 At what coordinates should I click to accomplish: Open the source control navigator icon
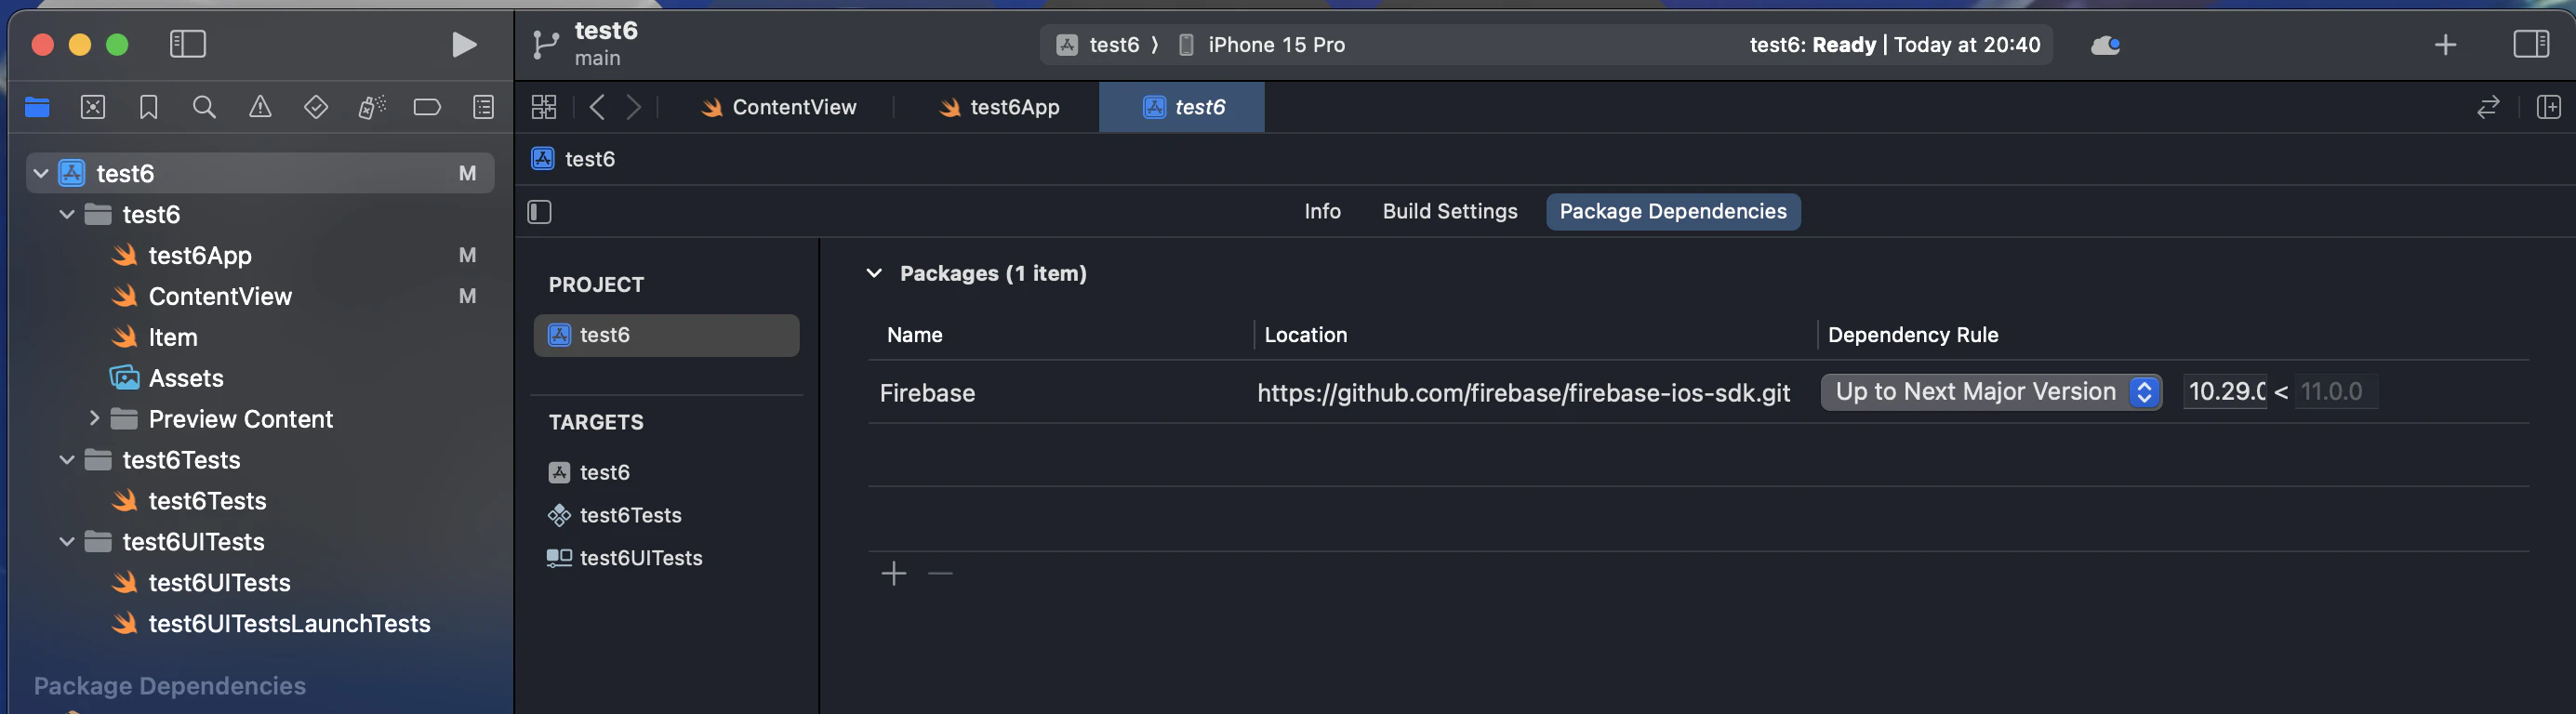click(93, 107)
